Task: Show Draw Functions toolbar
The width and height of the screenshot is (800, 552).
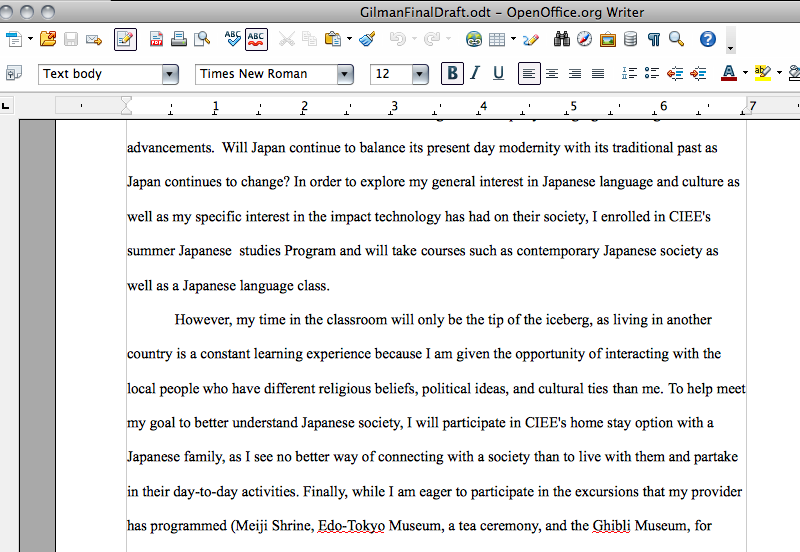Action: coord(531,39)
